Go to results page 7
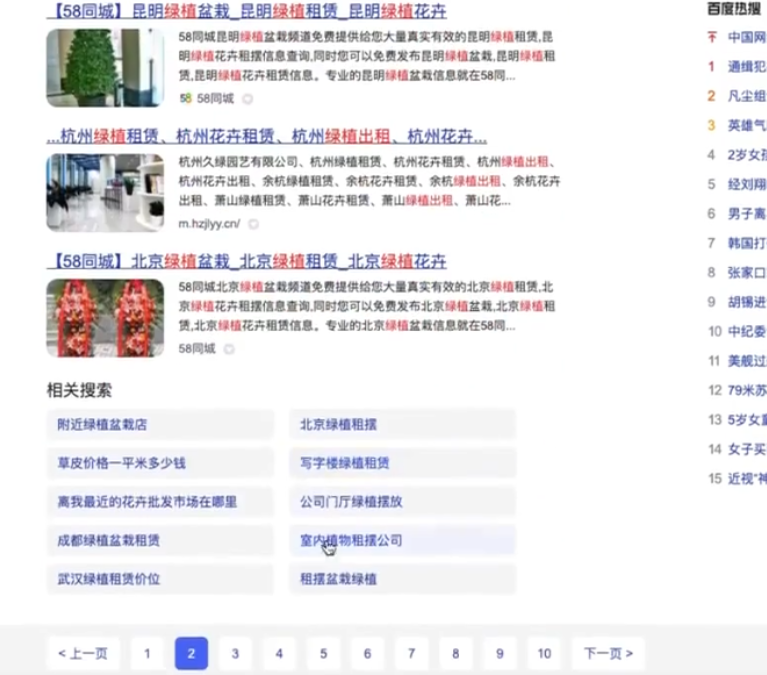The image size is (767, 675). 411,653
